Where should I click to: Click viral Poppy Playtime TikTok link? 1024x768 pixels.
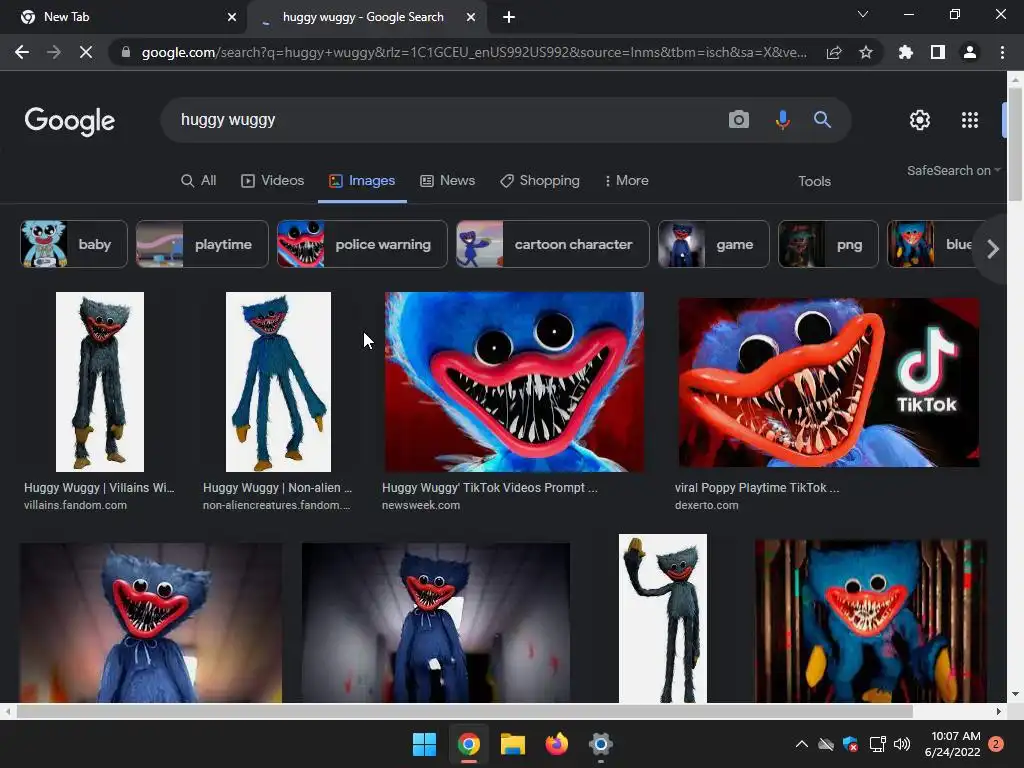click(757, 488)
